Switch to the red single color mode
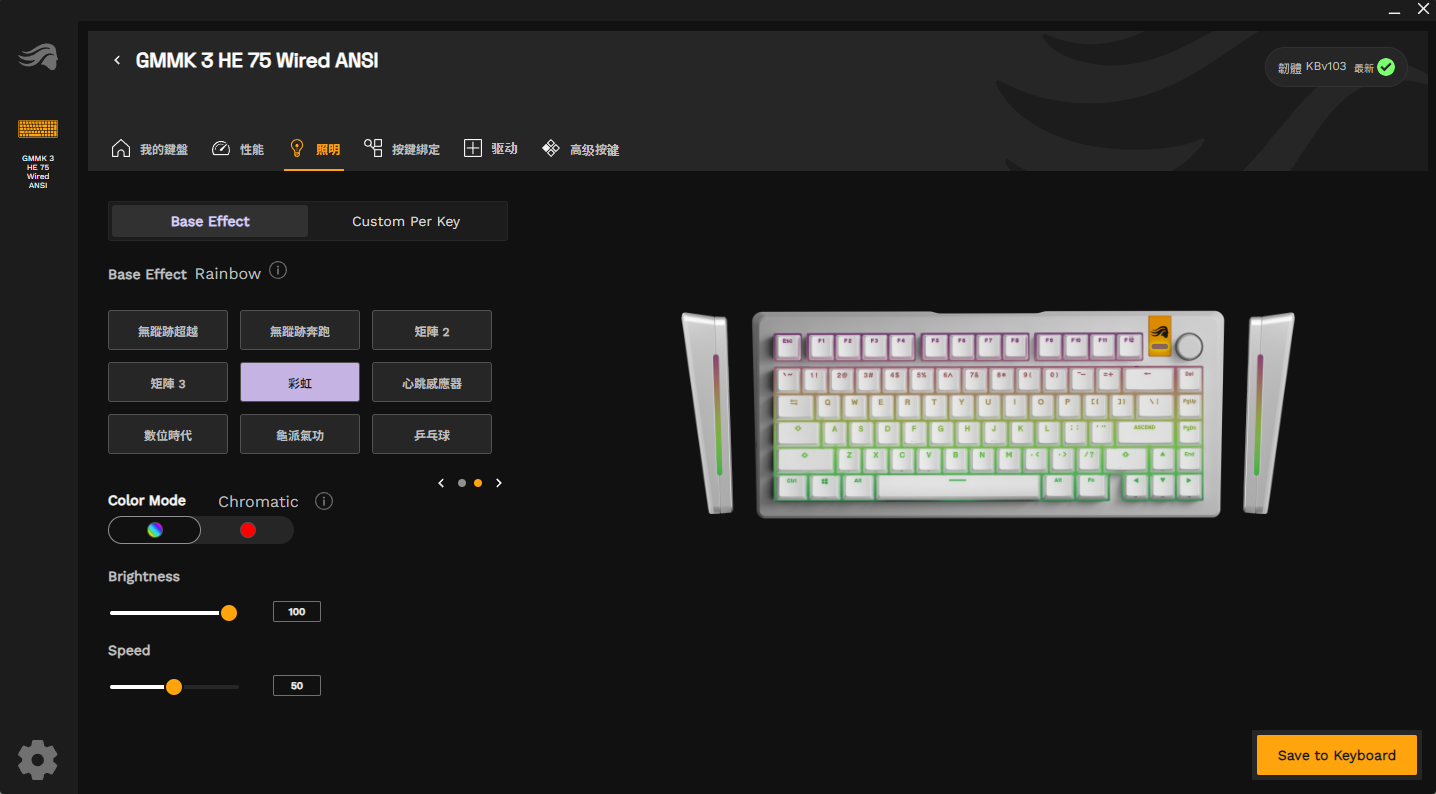This screenshot has height=794, width=1436. pyautogui.click(x=248, y=530)
